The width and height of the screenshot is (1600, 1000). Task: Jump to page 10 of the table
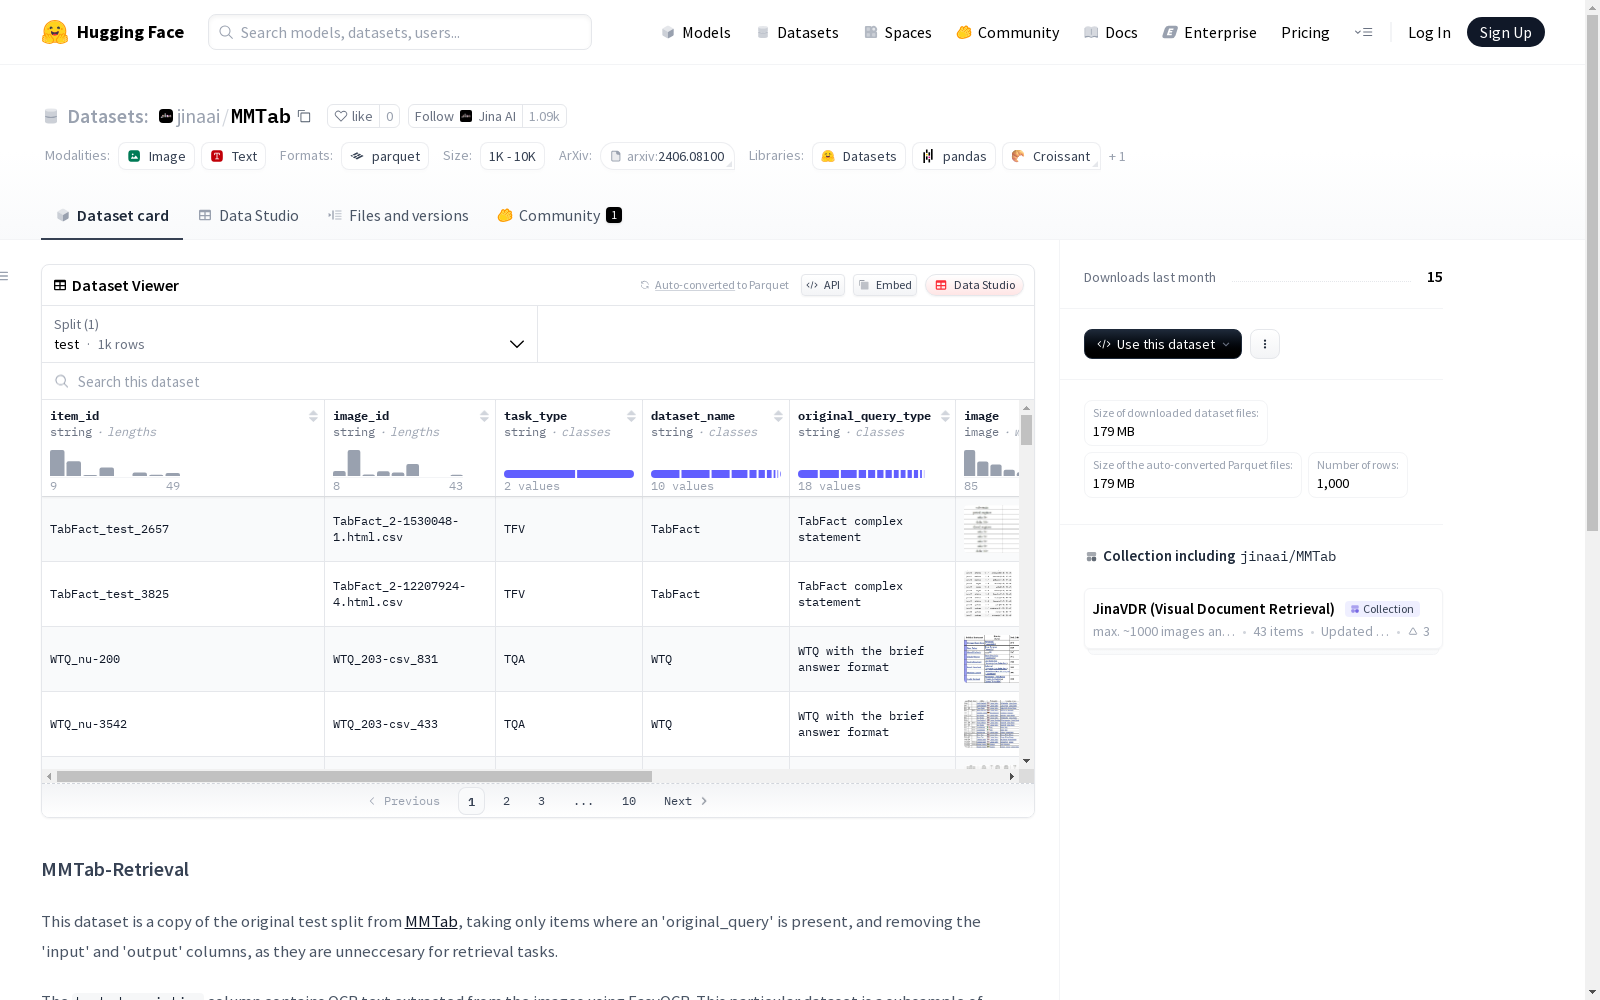tap(629, 801)
